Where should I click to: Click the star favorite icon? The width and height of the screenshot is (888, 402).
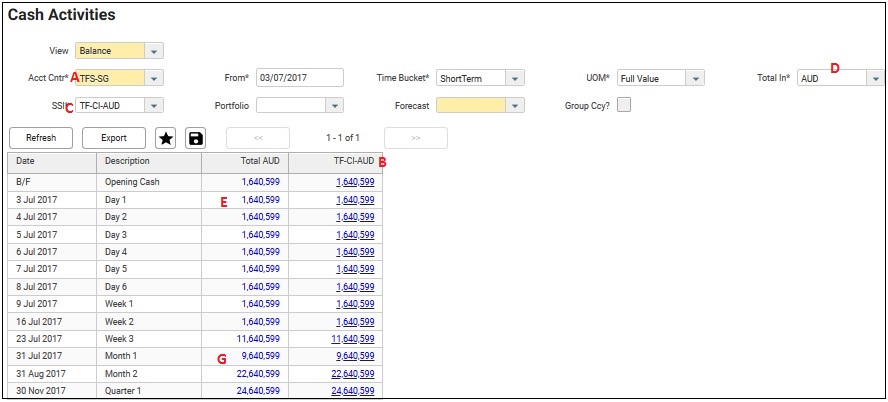coord(166,138)
